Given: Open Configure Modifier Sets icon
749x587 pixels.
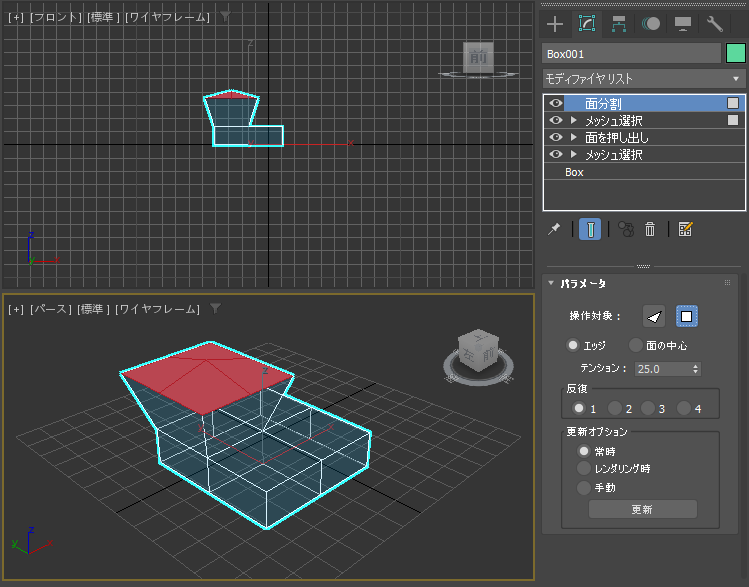Looking at the screenshot, I should point(685,229).
